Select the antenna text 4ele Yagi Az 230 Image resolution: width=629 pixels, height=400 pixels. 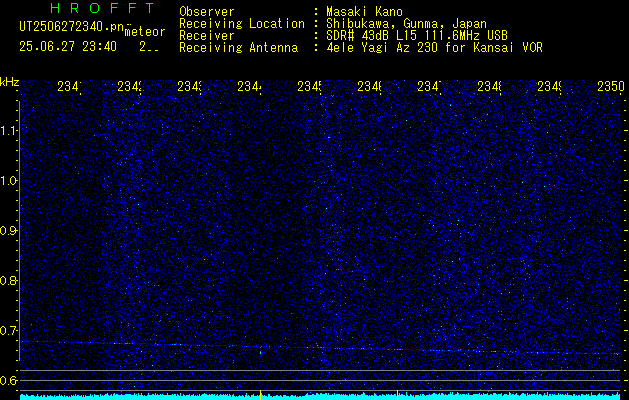pyautogui.click(x=382, y=48)
